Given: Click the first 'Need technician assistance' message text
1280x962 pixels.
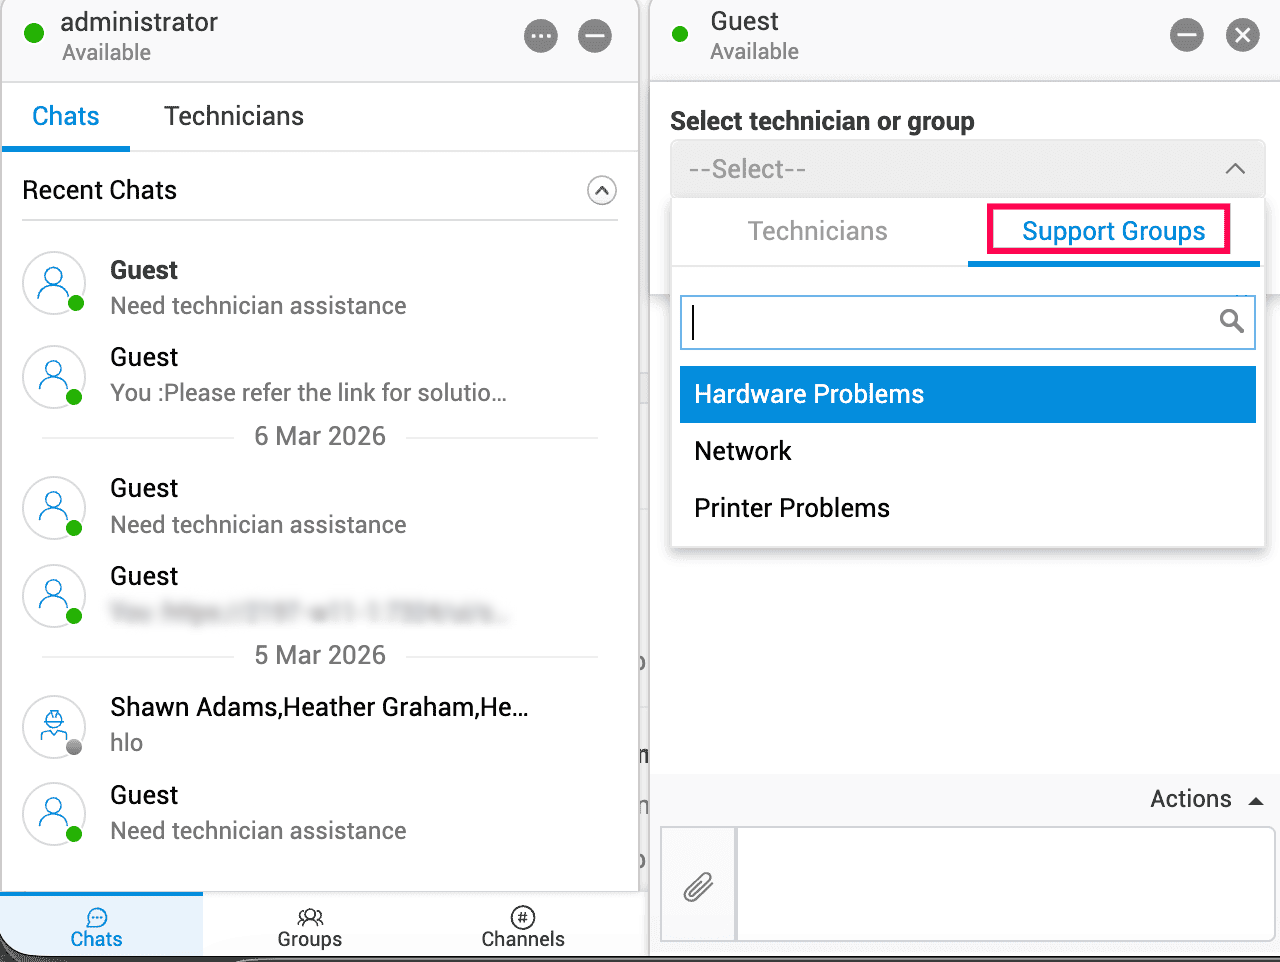Looking at the screenshot, I should point(258,306).
